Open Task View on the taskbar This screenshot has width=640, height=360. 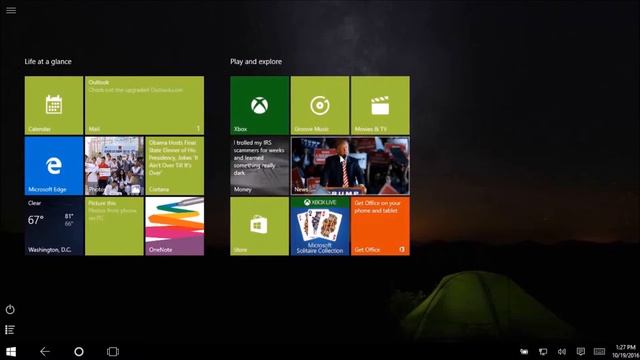tap(113, 351)
